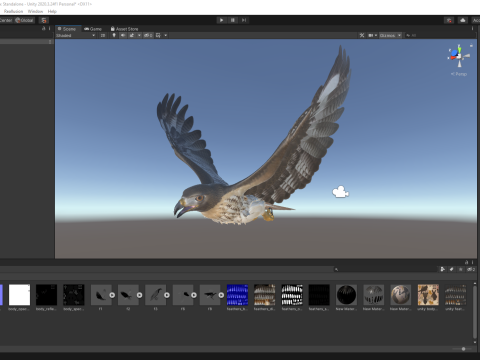Open the left panel more options menu
The height and width of the screenshot is (360, 480).
tap(50, 29)
